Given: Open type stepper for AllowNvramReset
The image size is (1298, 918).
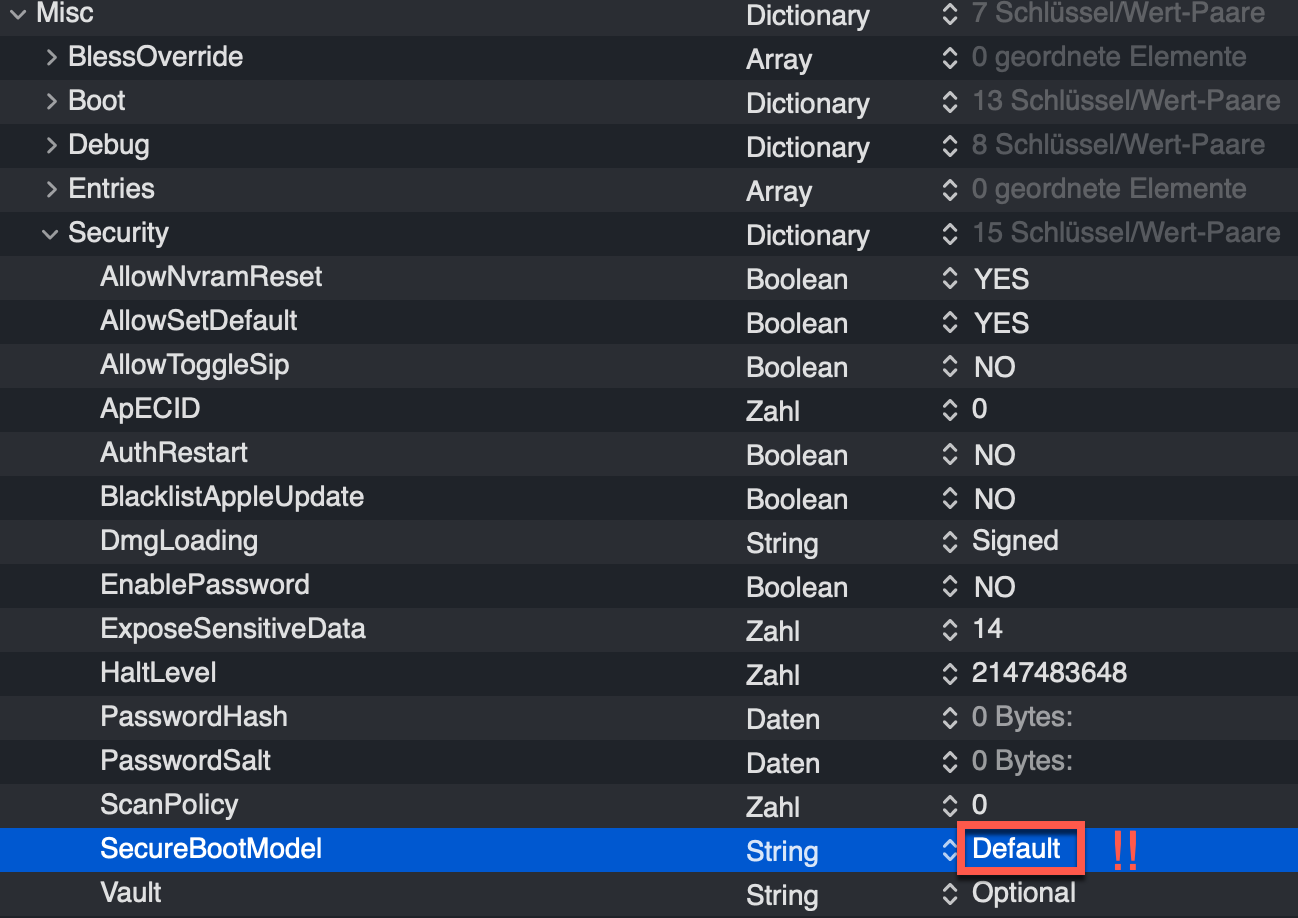Looking at the screenshot, I should (949, 280).
